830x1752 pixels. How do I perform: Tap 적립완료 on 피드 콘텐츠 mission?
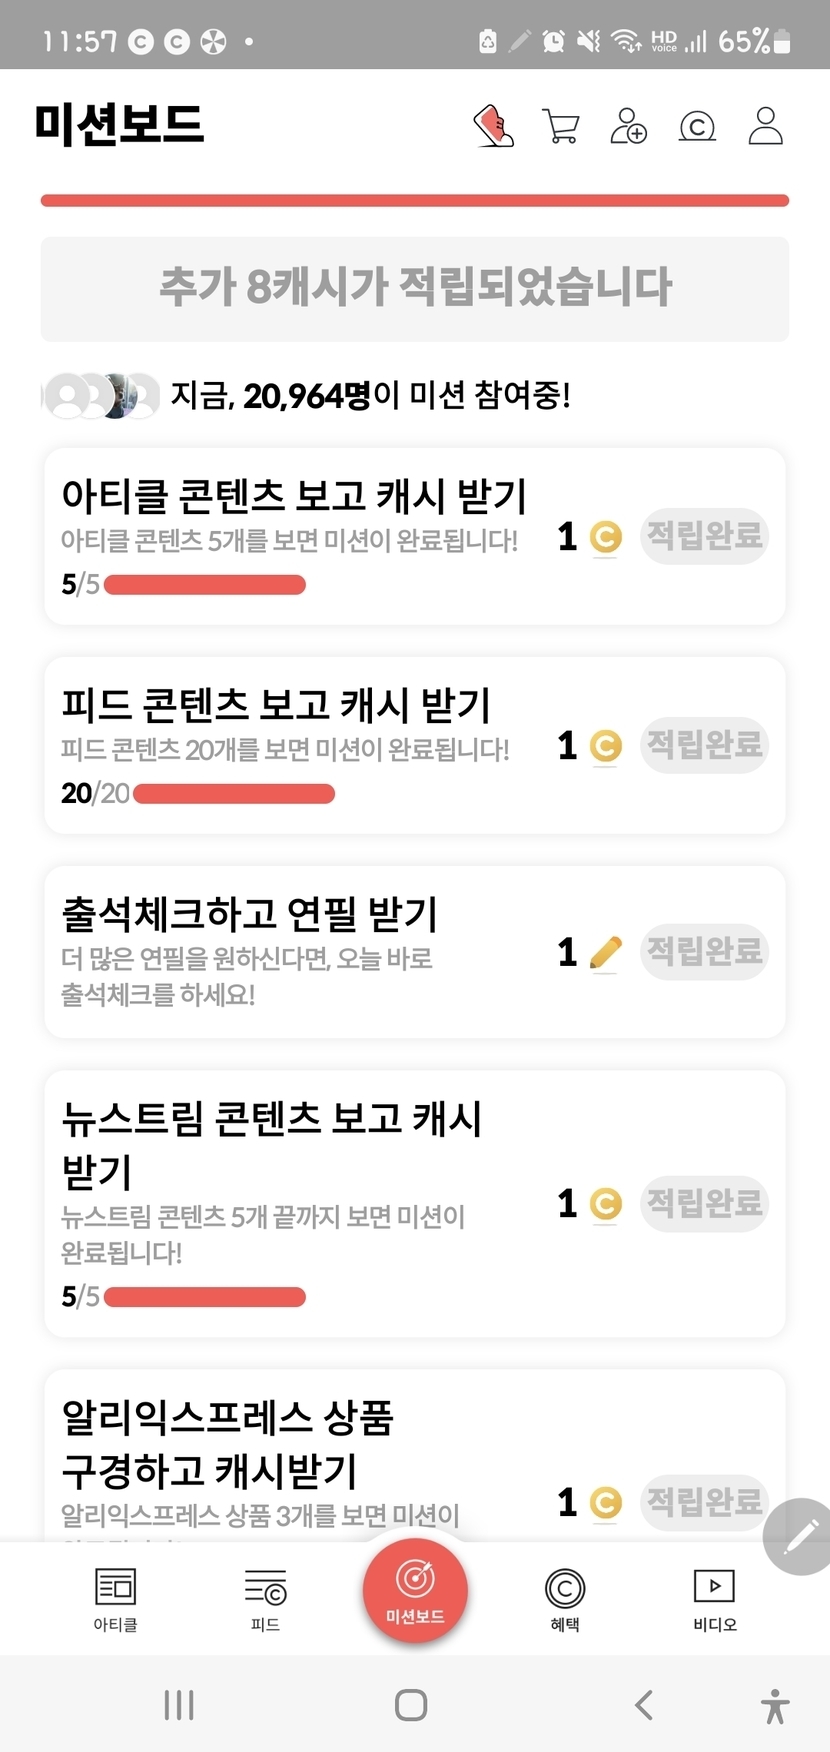pos(704,745)
